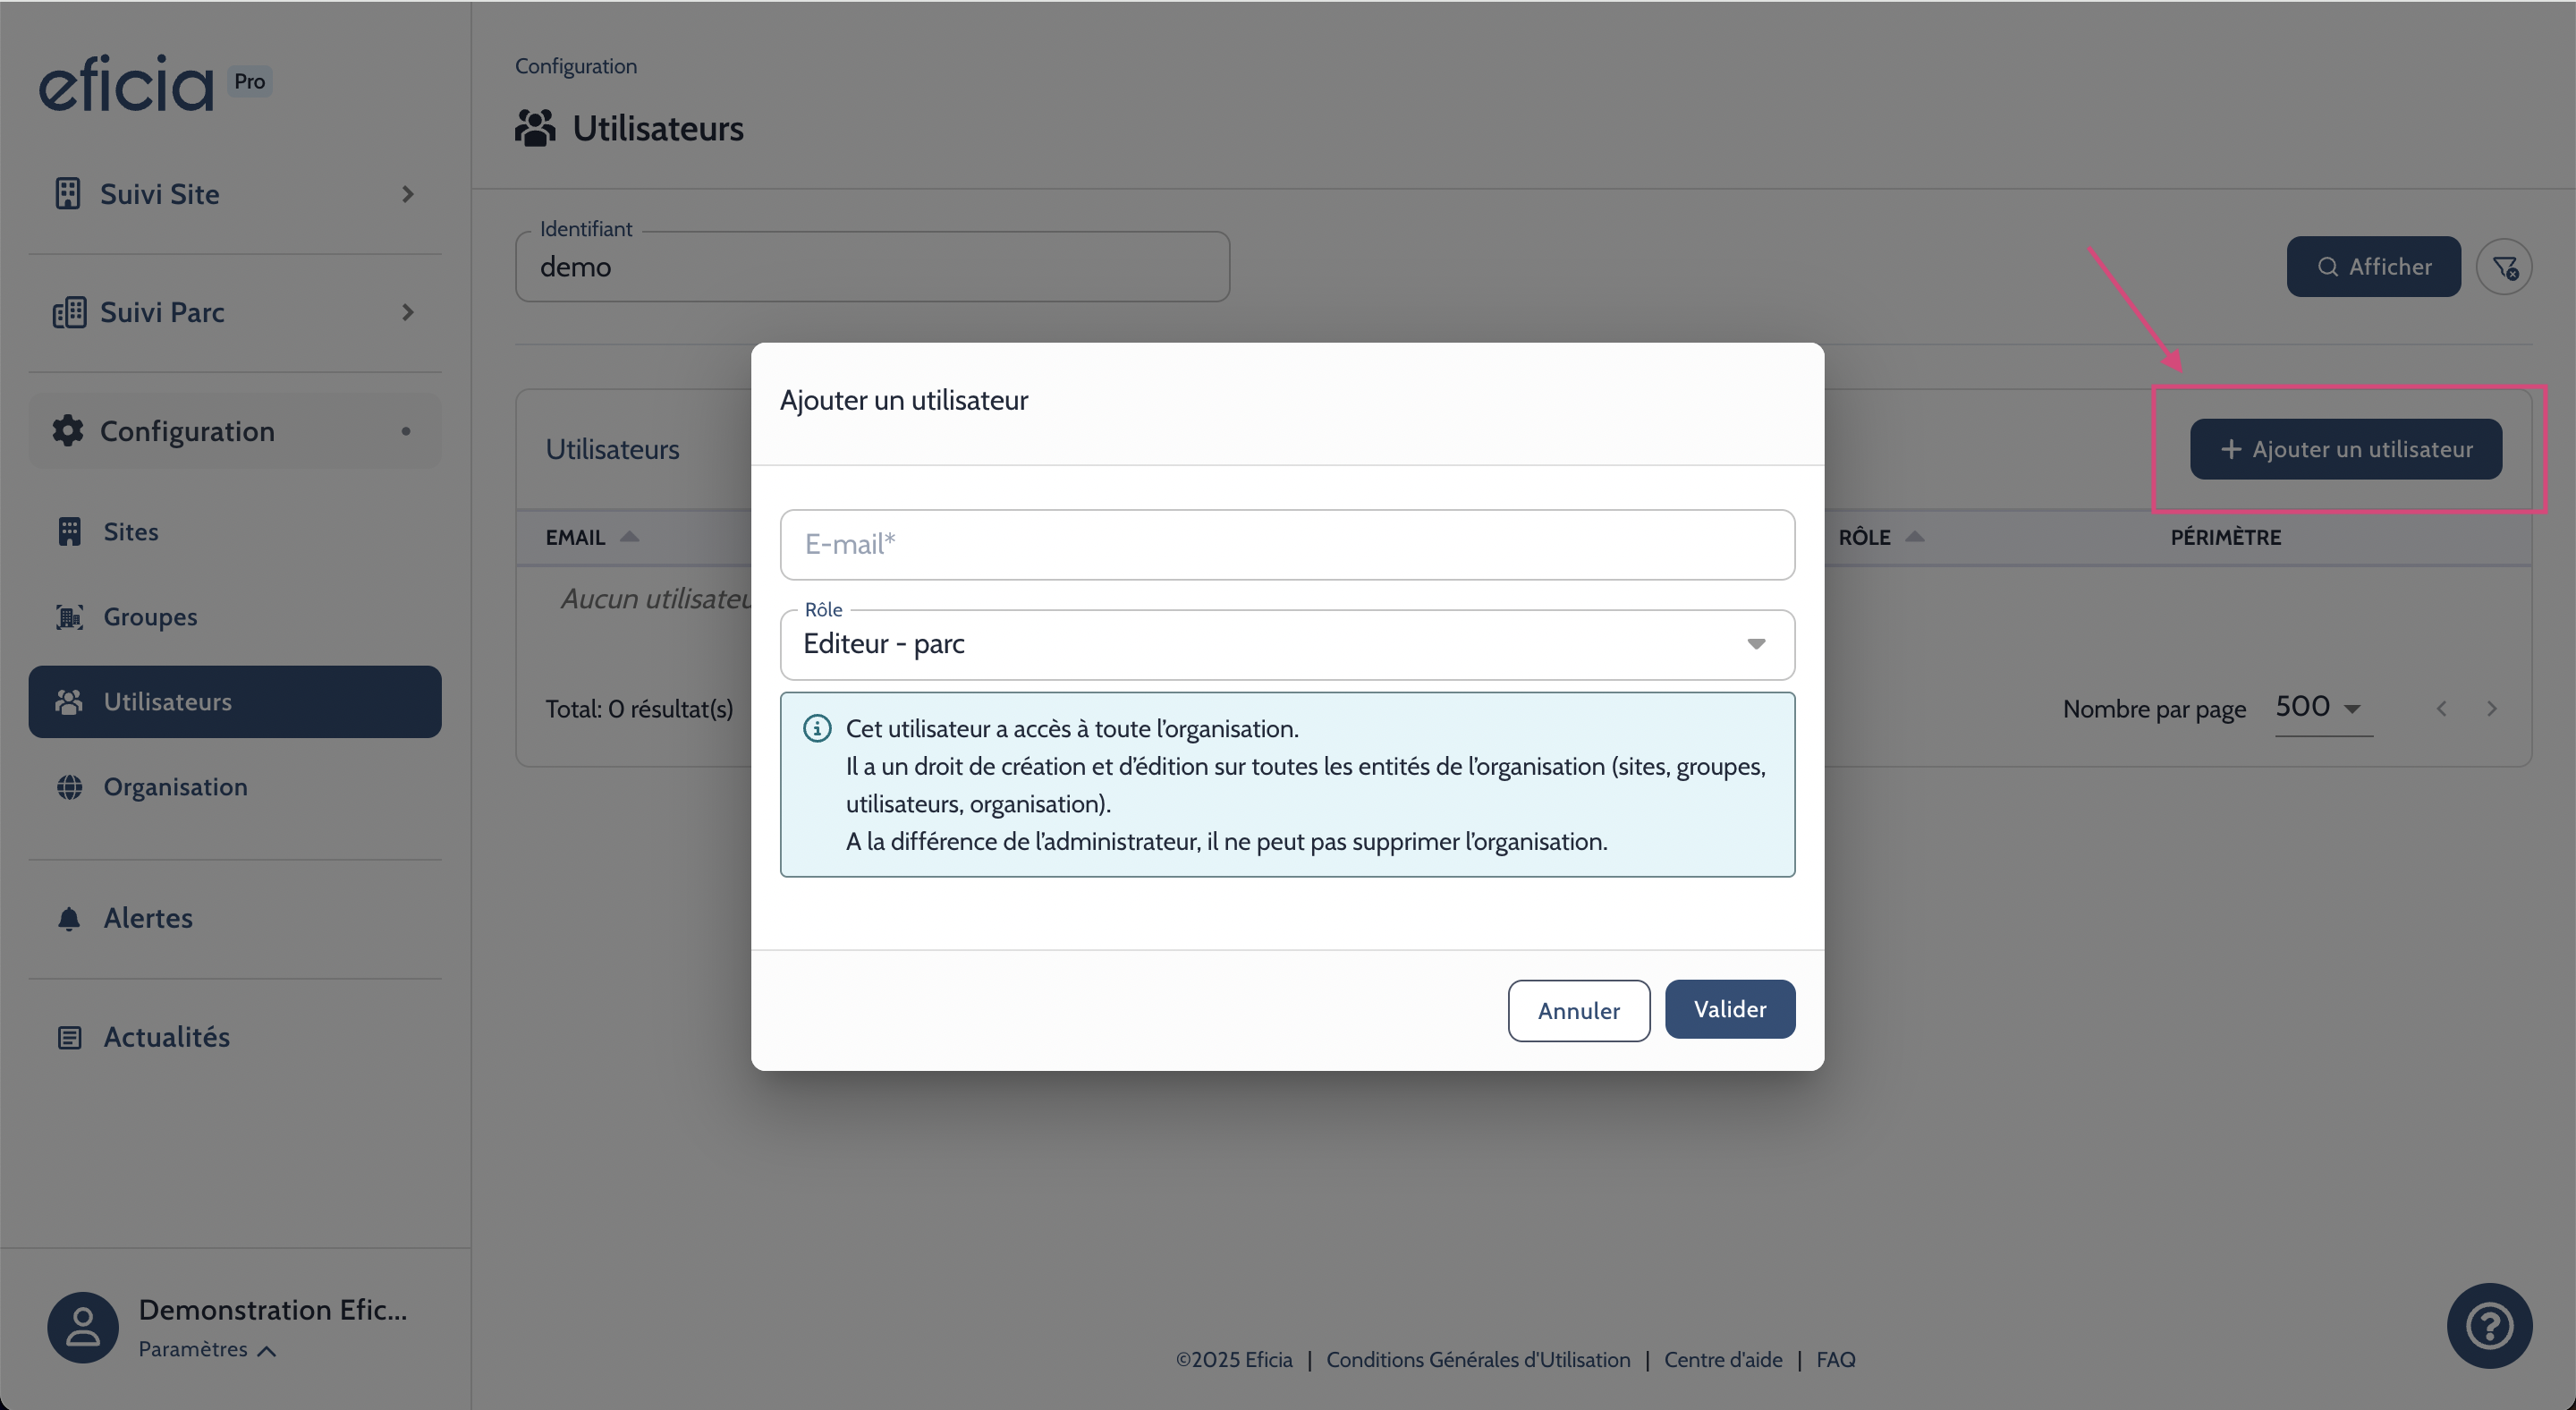The height and width of the screenshot is (1410, 2576).
Task: Open the help question mark icon
Action: [2488, 1325]
